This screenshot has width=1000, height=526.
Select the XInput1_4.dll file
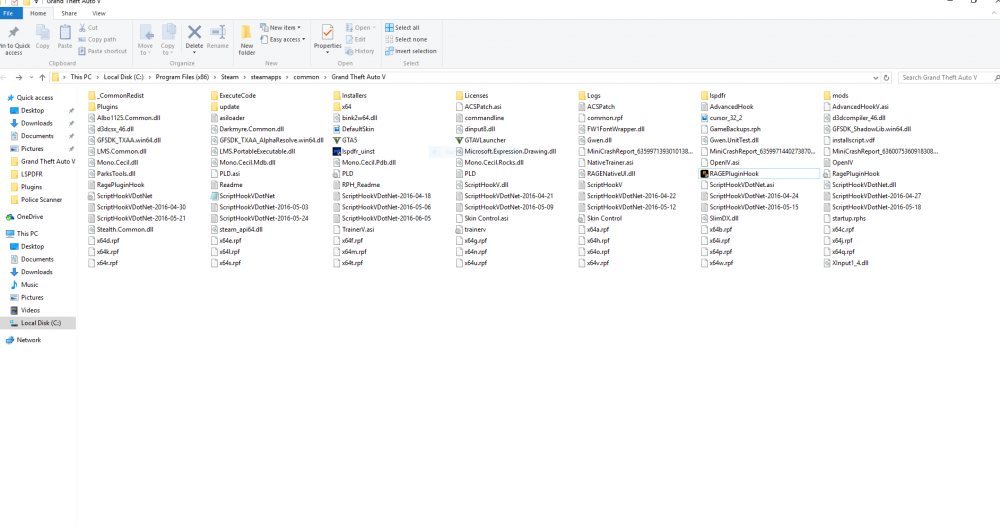[846, 263]
